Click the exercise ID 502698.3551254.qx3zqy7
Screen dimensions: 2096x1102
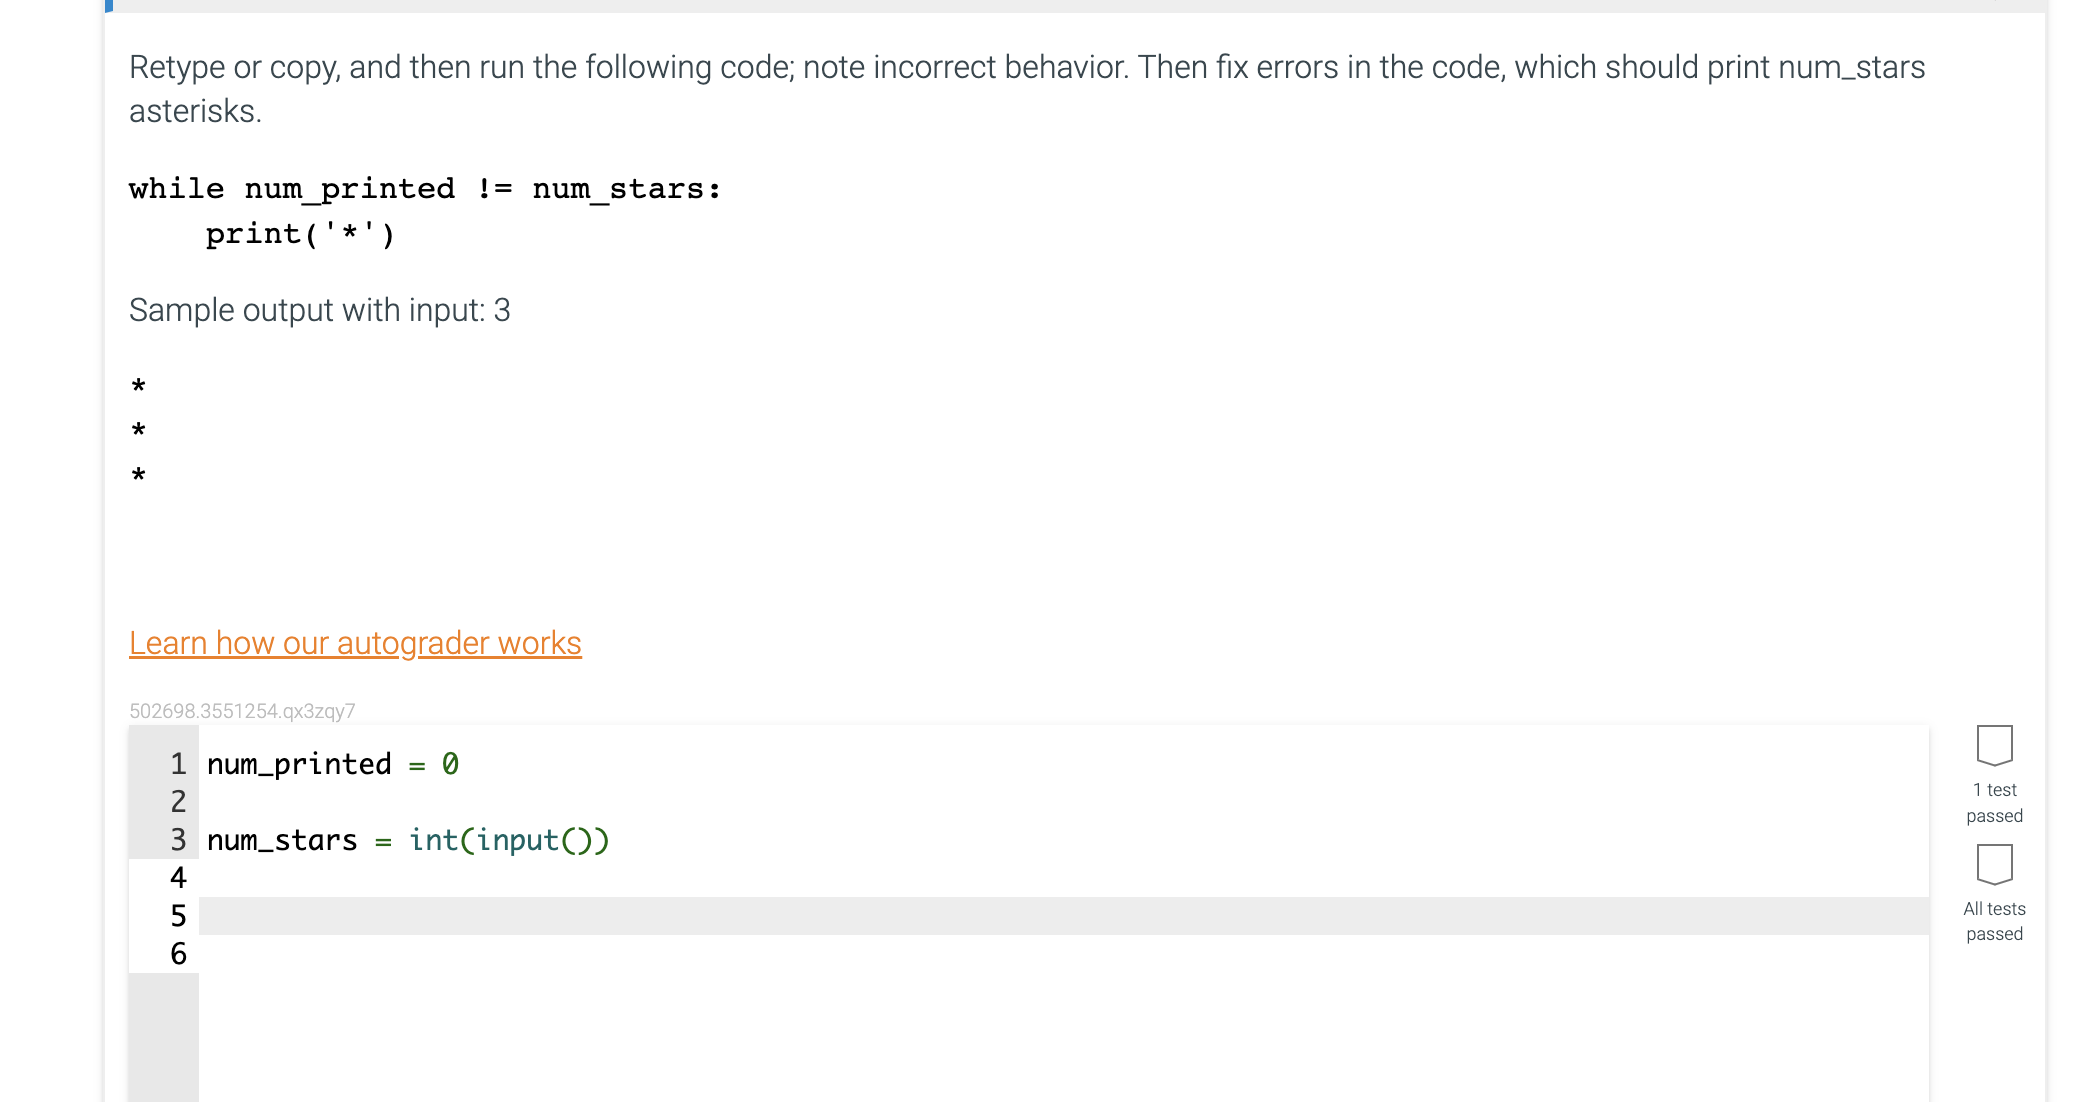(x=243, y=710)
